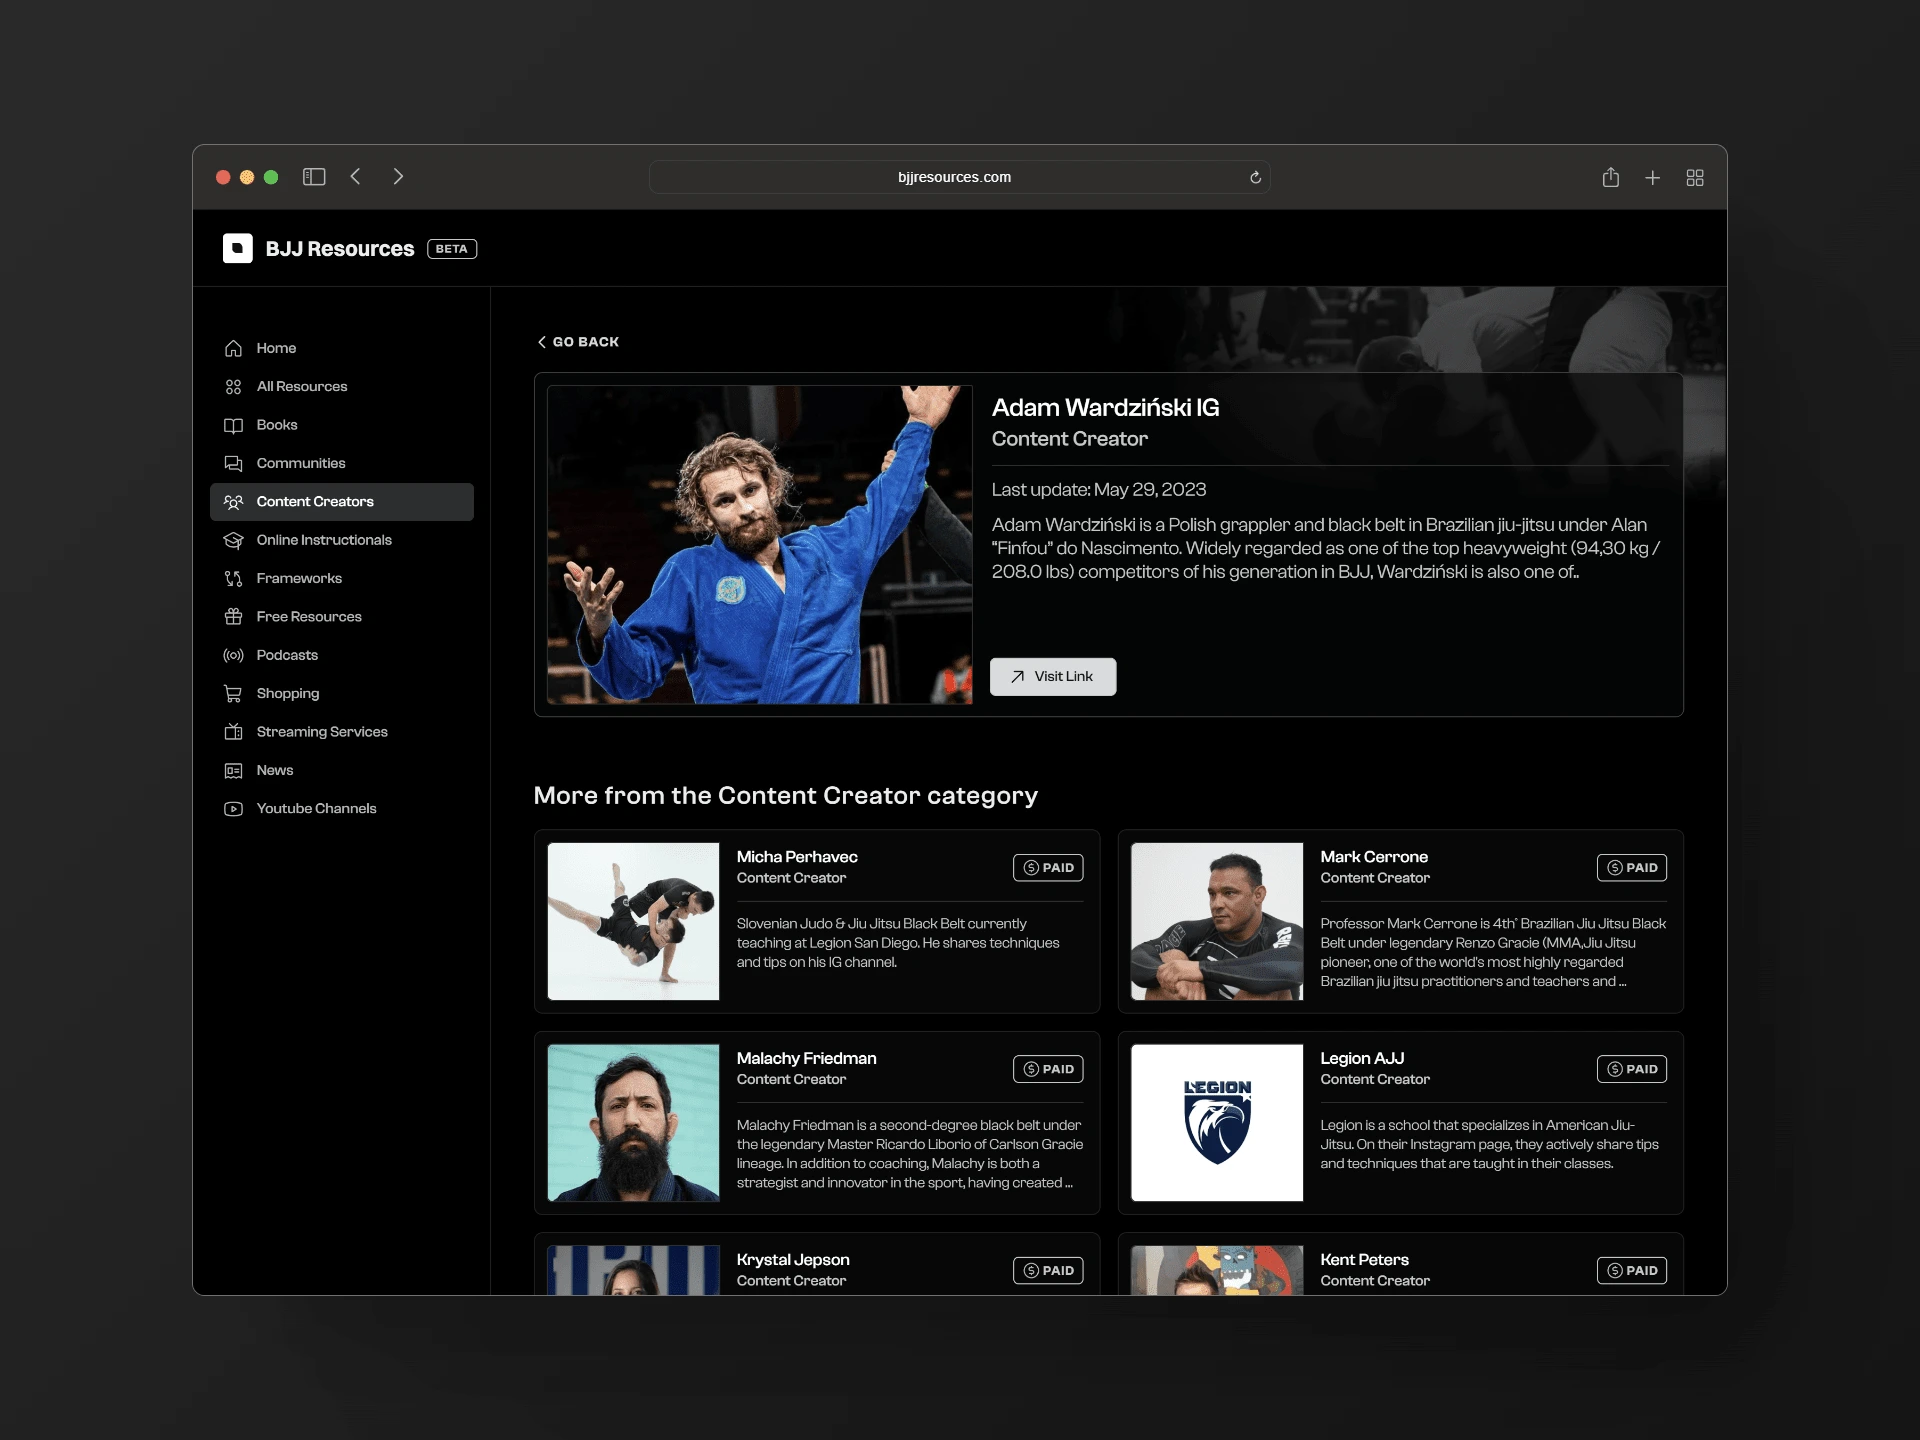Open Shopping from the sidebar
The image size is (1920, 1440).
click(x=342, y=693)
